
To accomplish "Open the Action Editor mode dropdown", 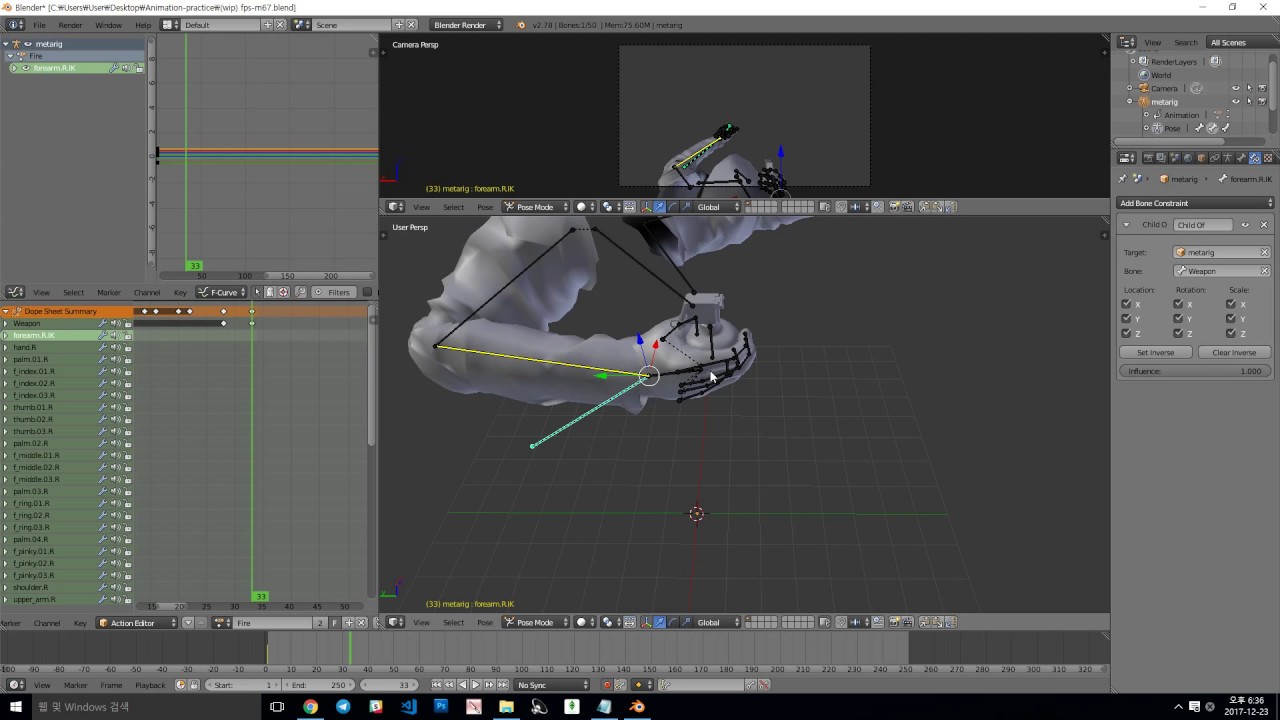I will point(137,623).
